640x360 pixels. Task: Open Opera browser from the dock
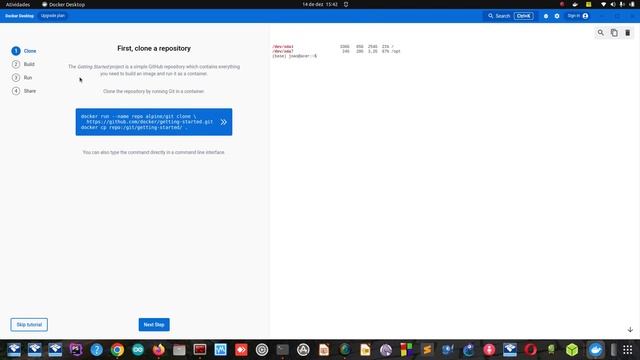click(x=531, y=350)
